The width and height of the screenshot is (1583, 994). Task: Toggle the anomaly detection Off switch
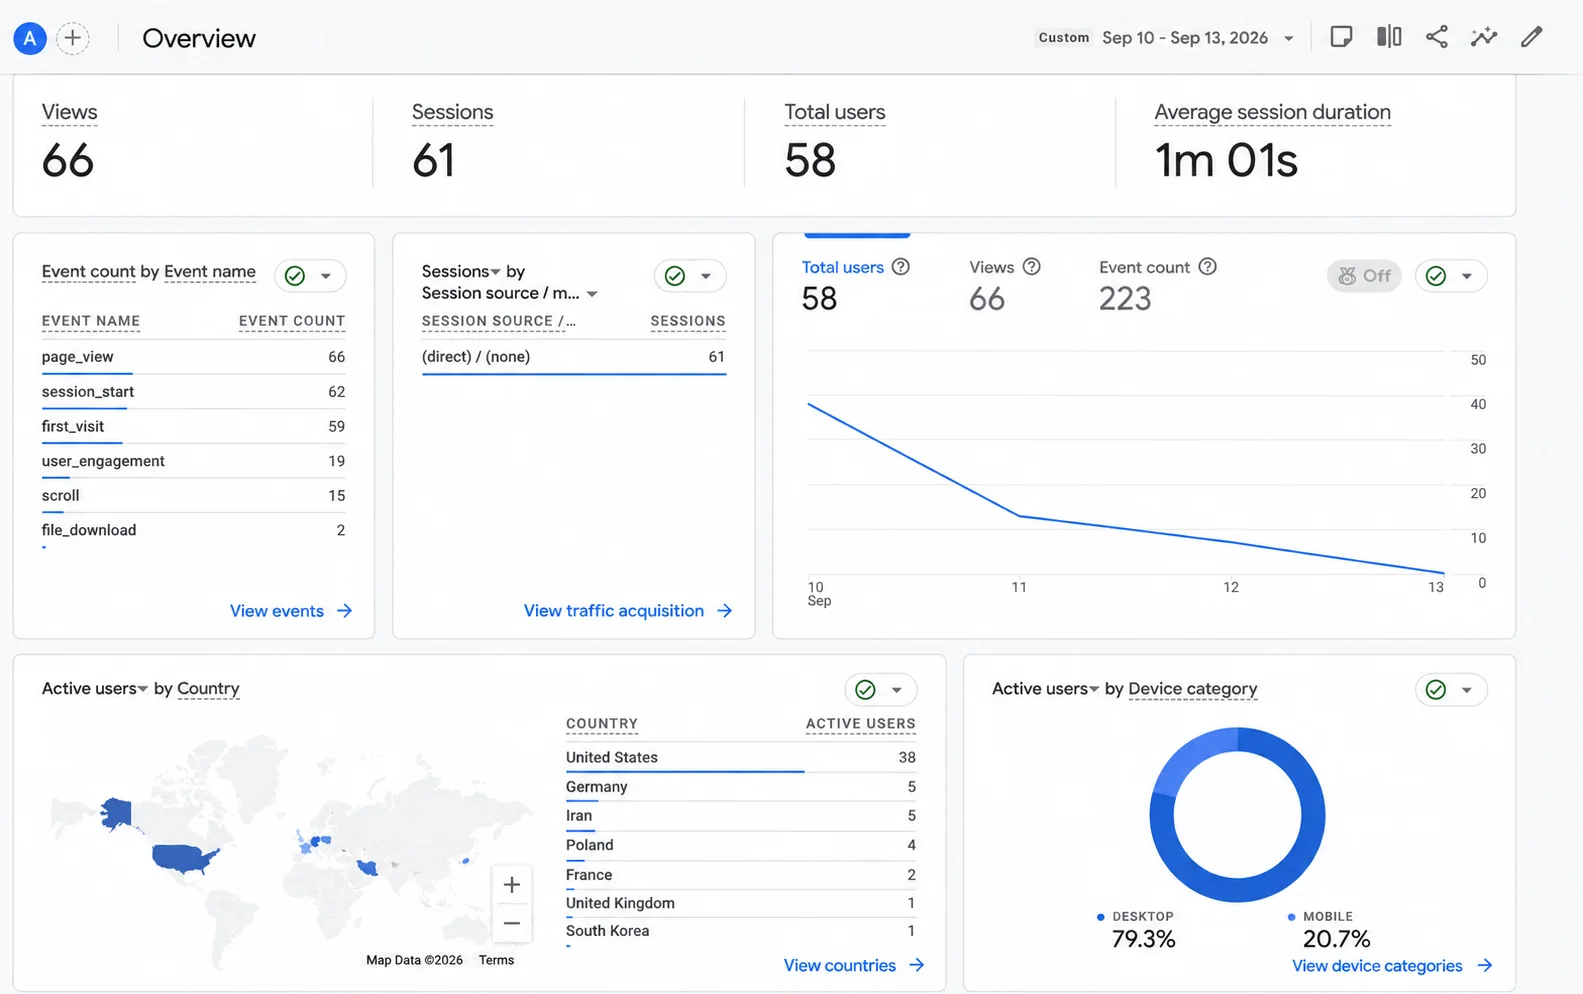[1364, 276]
